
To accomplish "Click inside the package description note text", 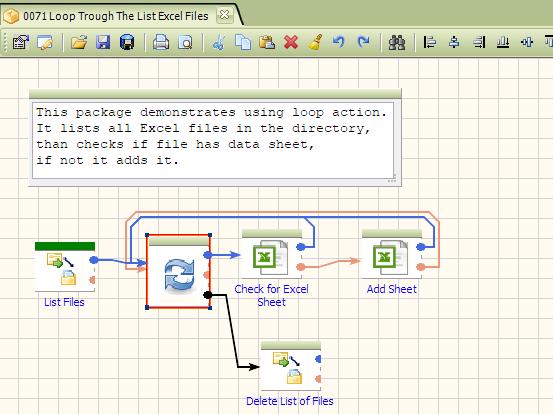I will 213,140.
